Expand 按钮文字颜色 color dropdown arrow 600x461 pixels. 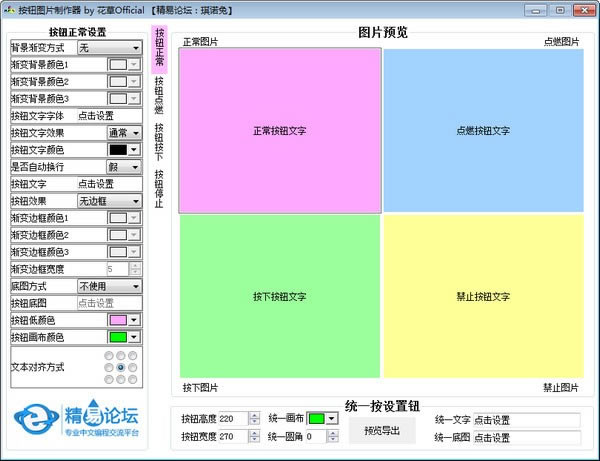pyautogui.click(x=134, y=150)
